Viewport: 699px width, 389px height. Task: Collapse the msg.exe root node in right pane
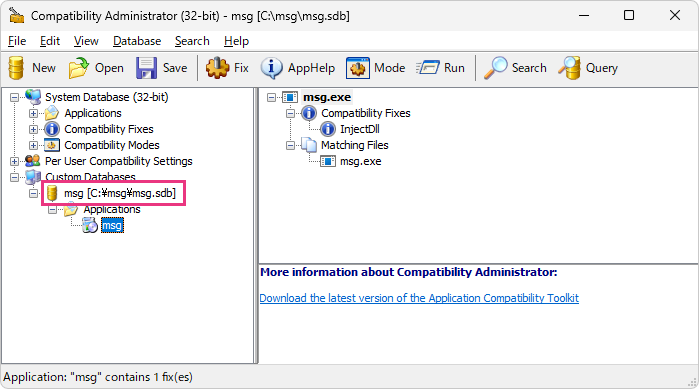[x=271, y=97]
